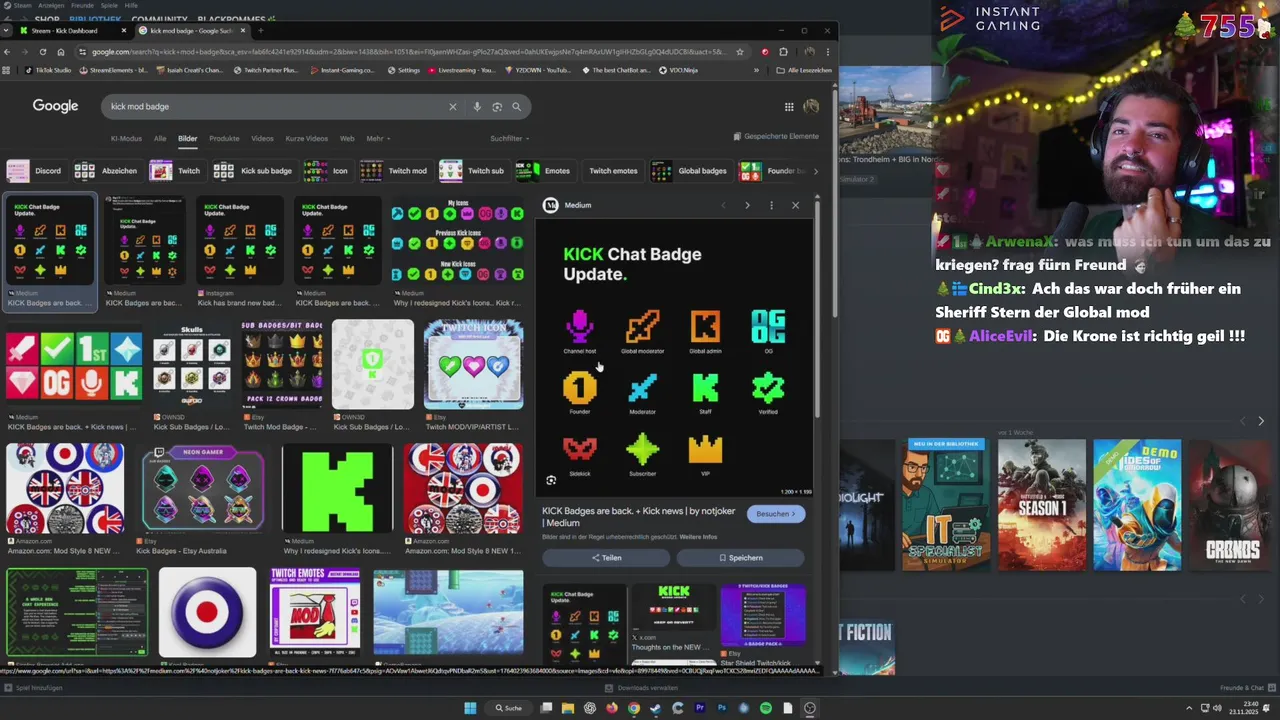The image size is (1280, 720).
Task: Open the Chrome extensions puzzle icon
Action: pos(783,52)
